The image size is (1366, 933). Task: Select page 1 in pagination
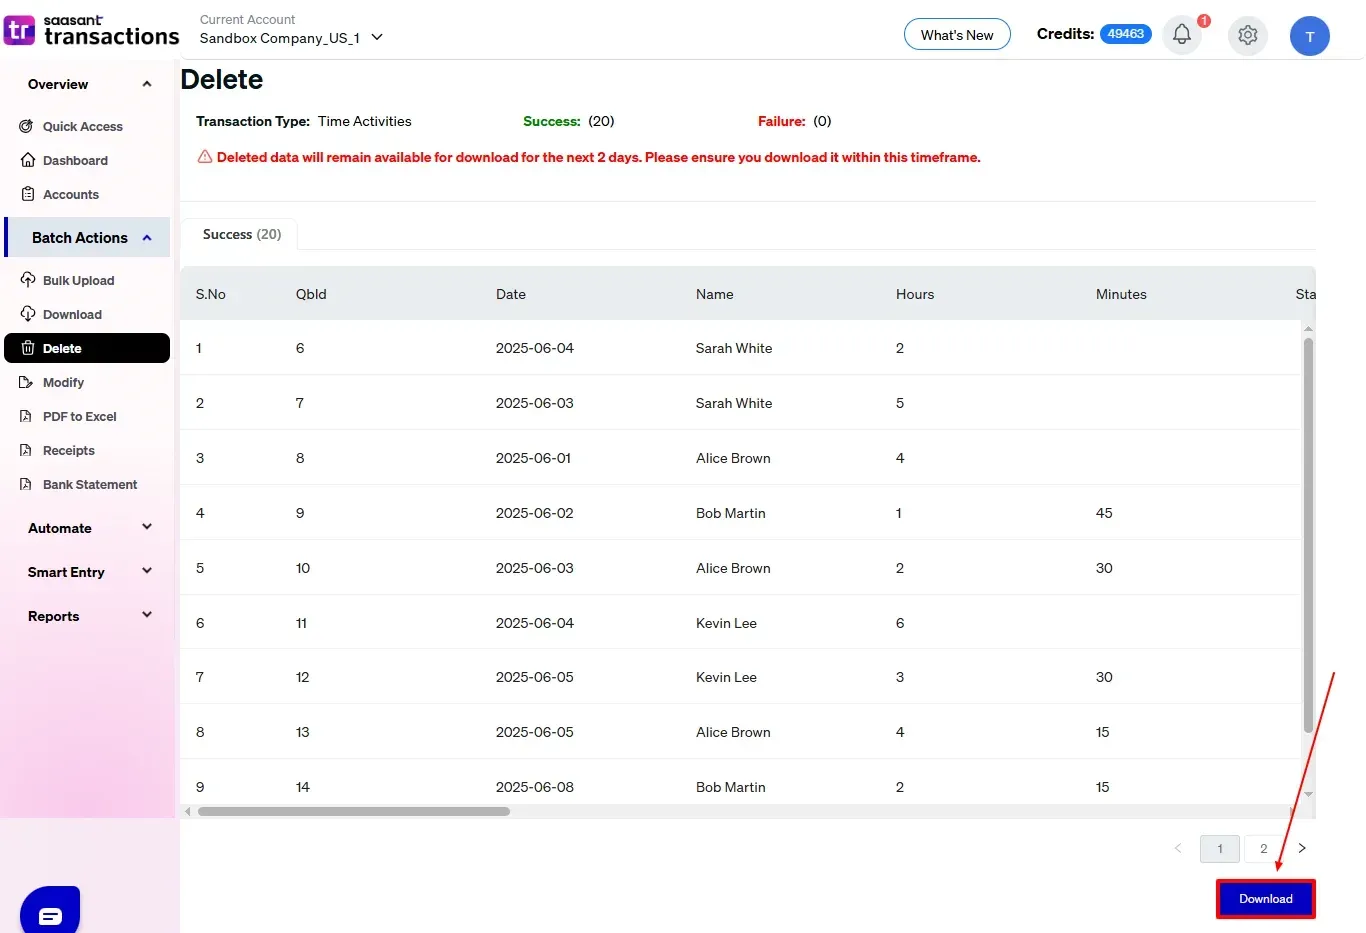[x=1220, y=848]
